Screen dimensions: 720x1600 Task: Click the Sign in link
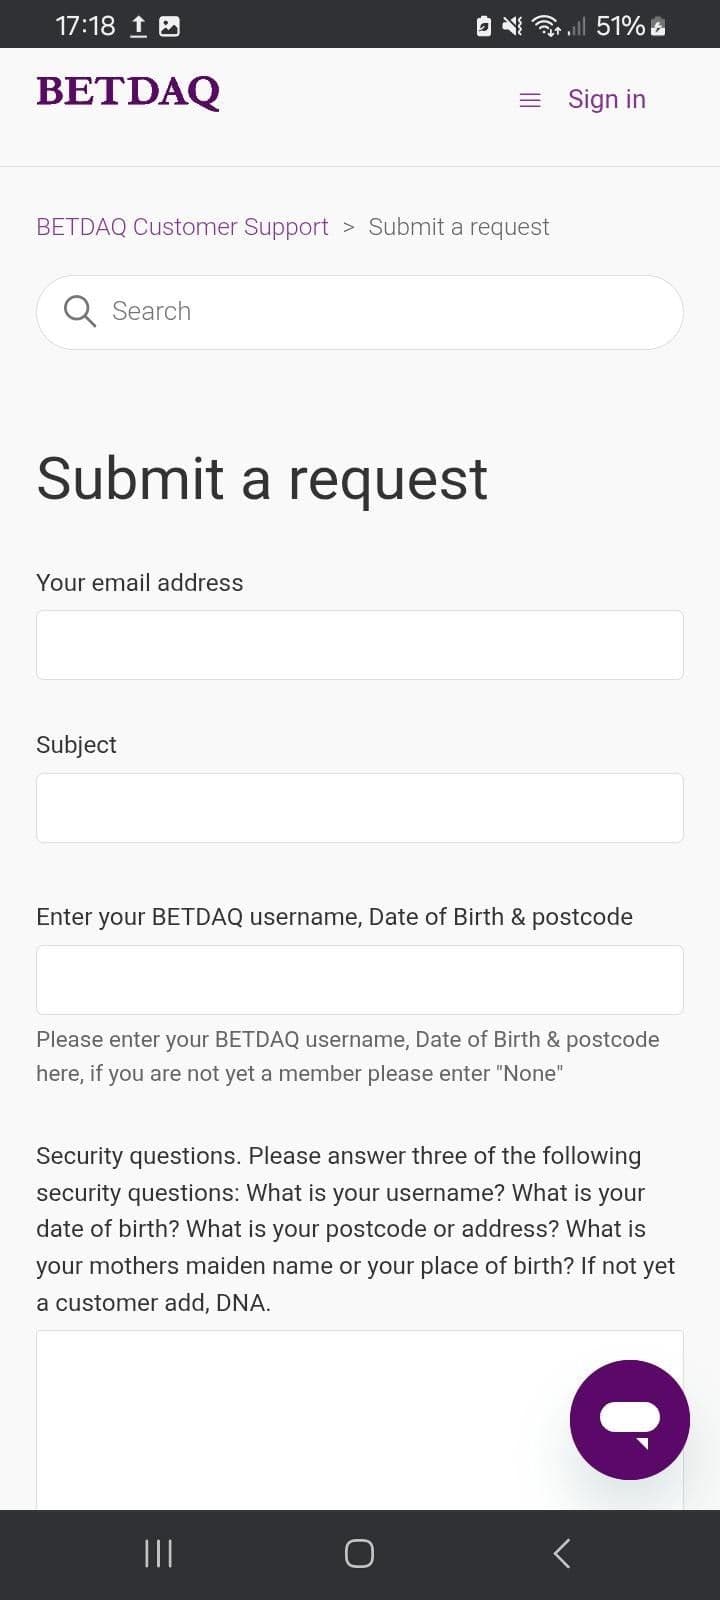pyautogui.click(x=606, y=99)
